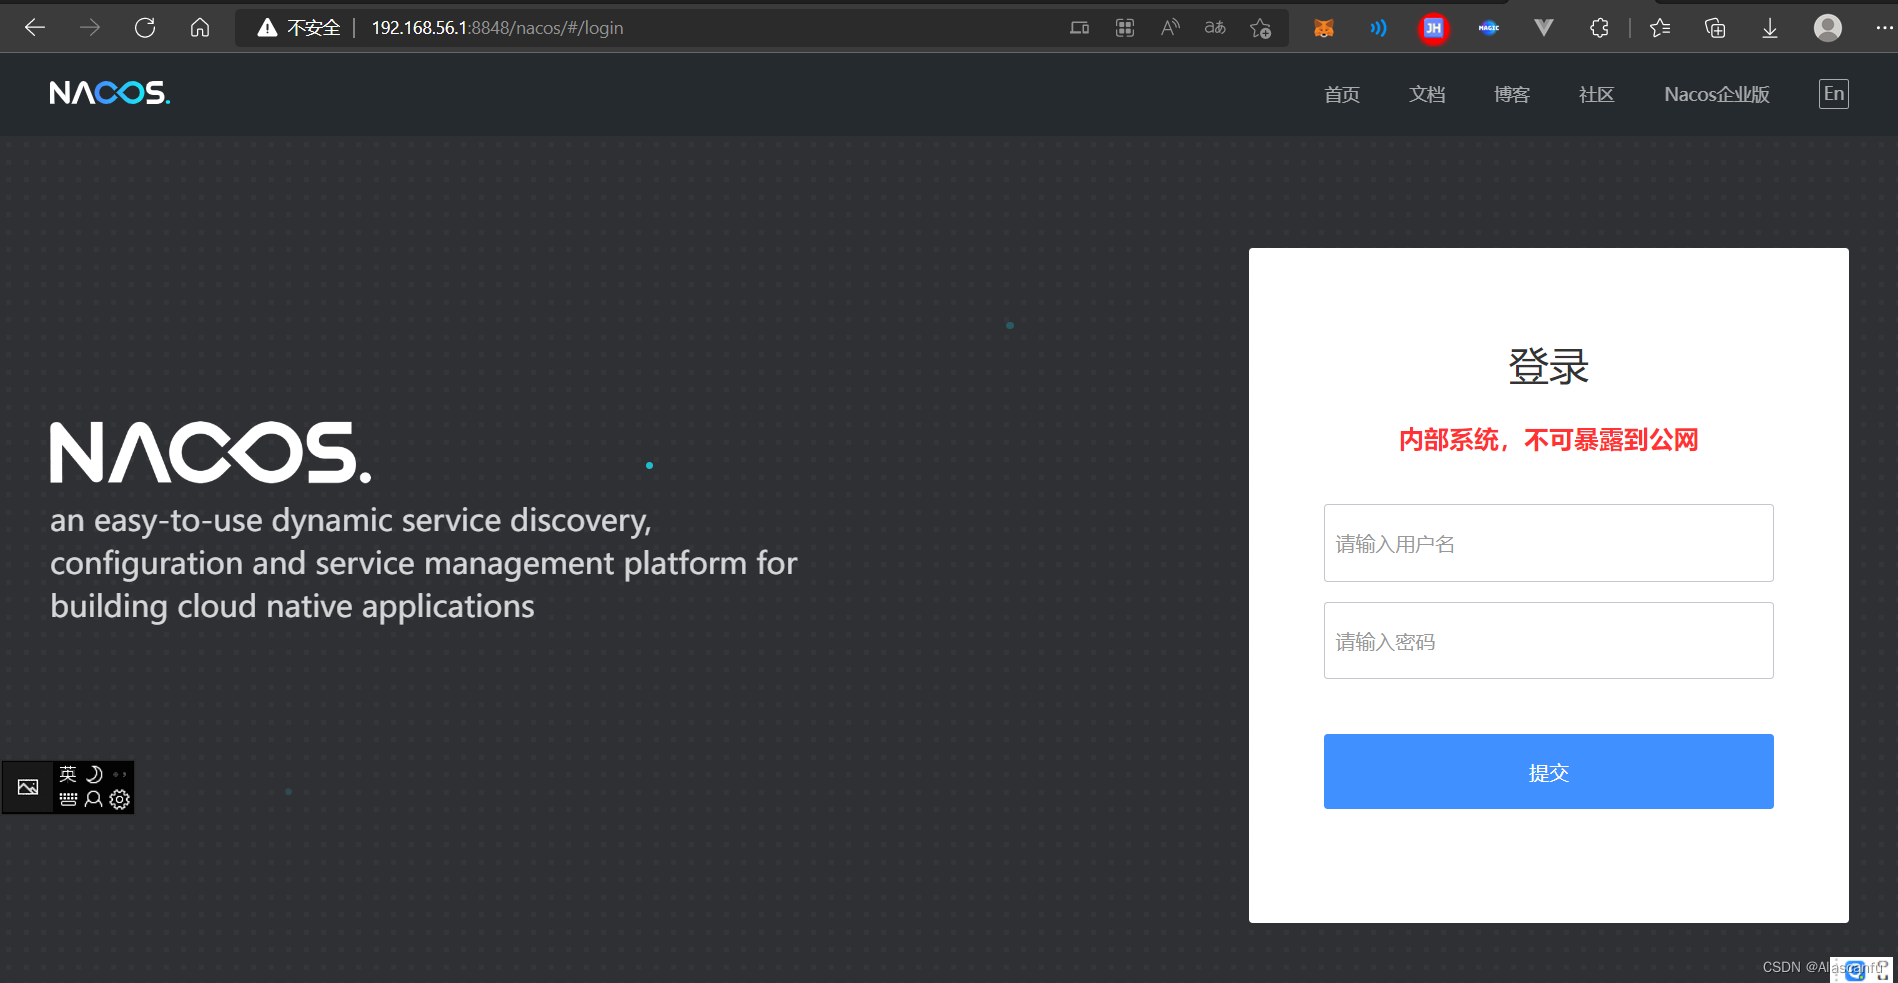Click the NACOS logo in header
1898x983 pixels.
(110, 93)
